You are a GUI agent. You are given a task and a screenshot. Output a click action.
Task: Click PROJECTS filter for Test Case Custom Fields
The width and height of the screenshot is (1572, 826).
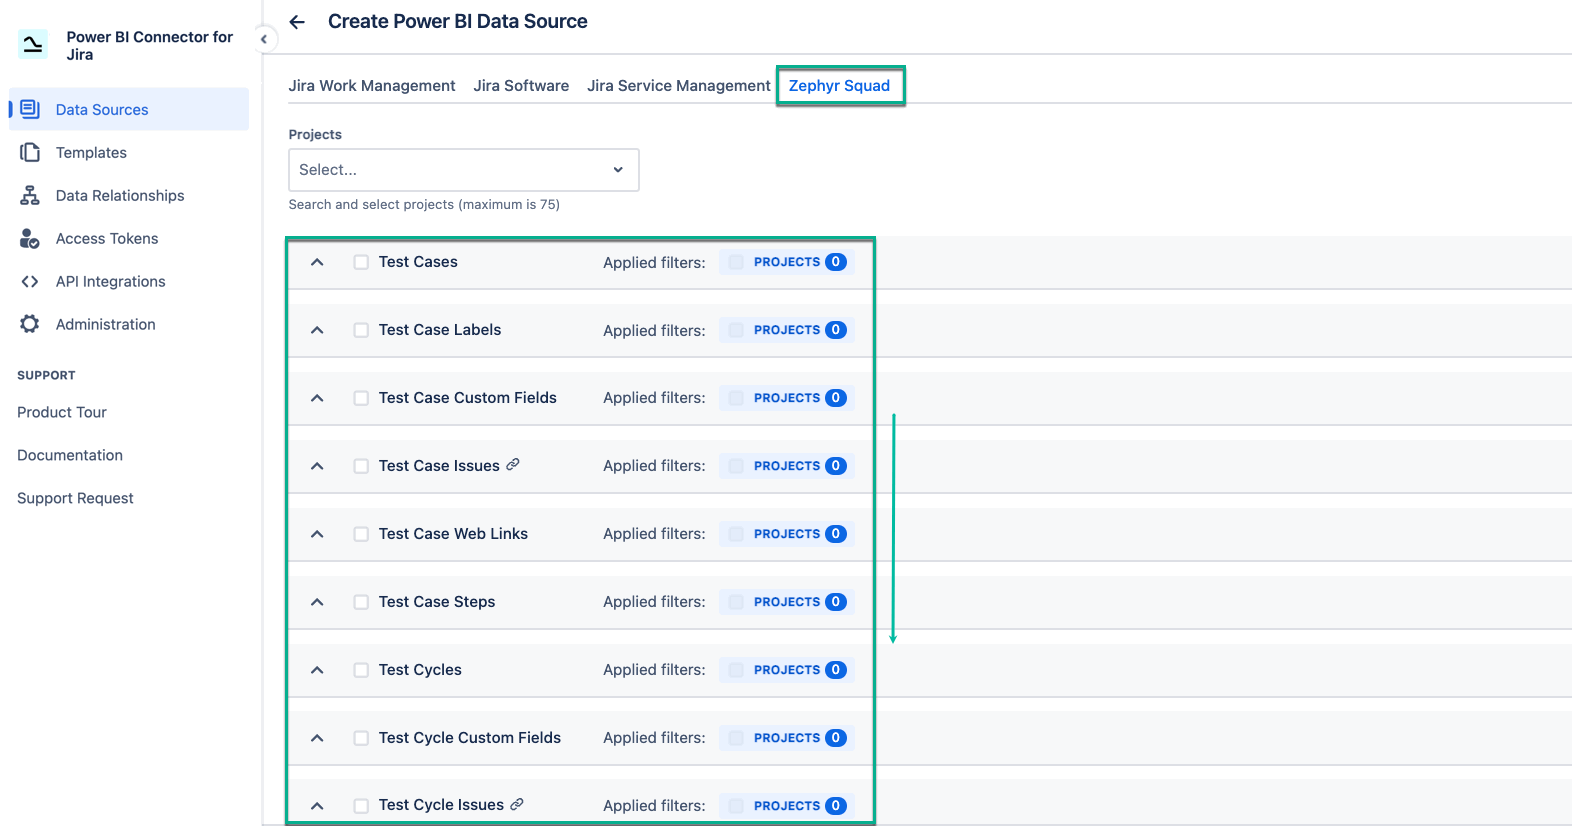787,398
